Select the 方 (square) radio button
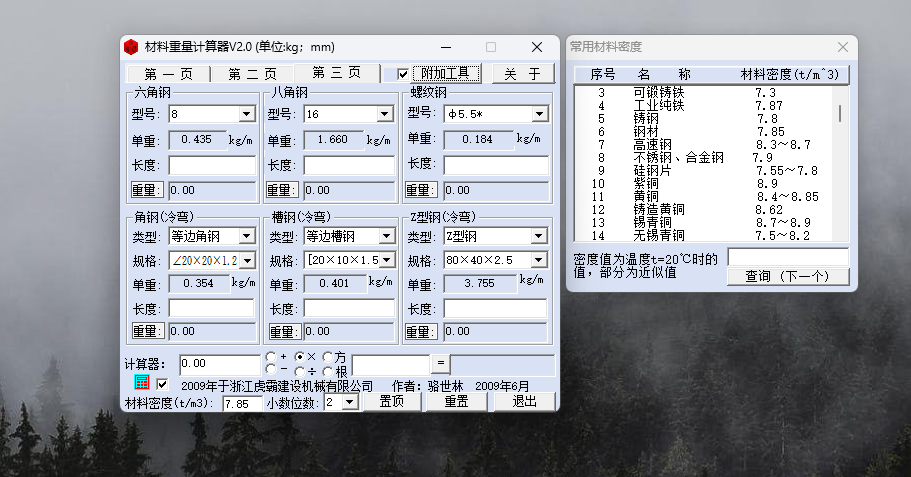911x477 pixels. coord(328,357)
